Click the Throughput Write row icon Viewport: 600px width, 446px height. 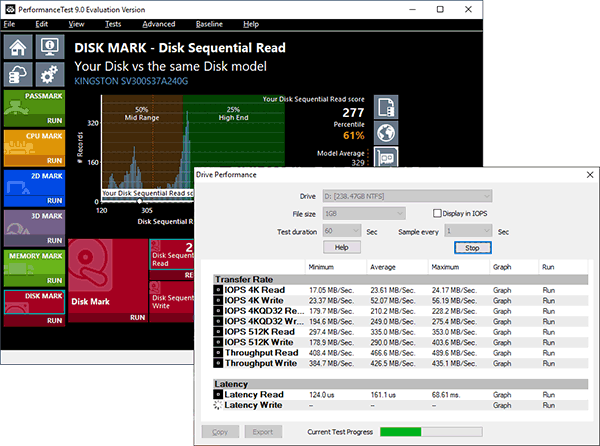point(218,363)
